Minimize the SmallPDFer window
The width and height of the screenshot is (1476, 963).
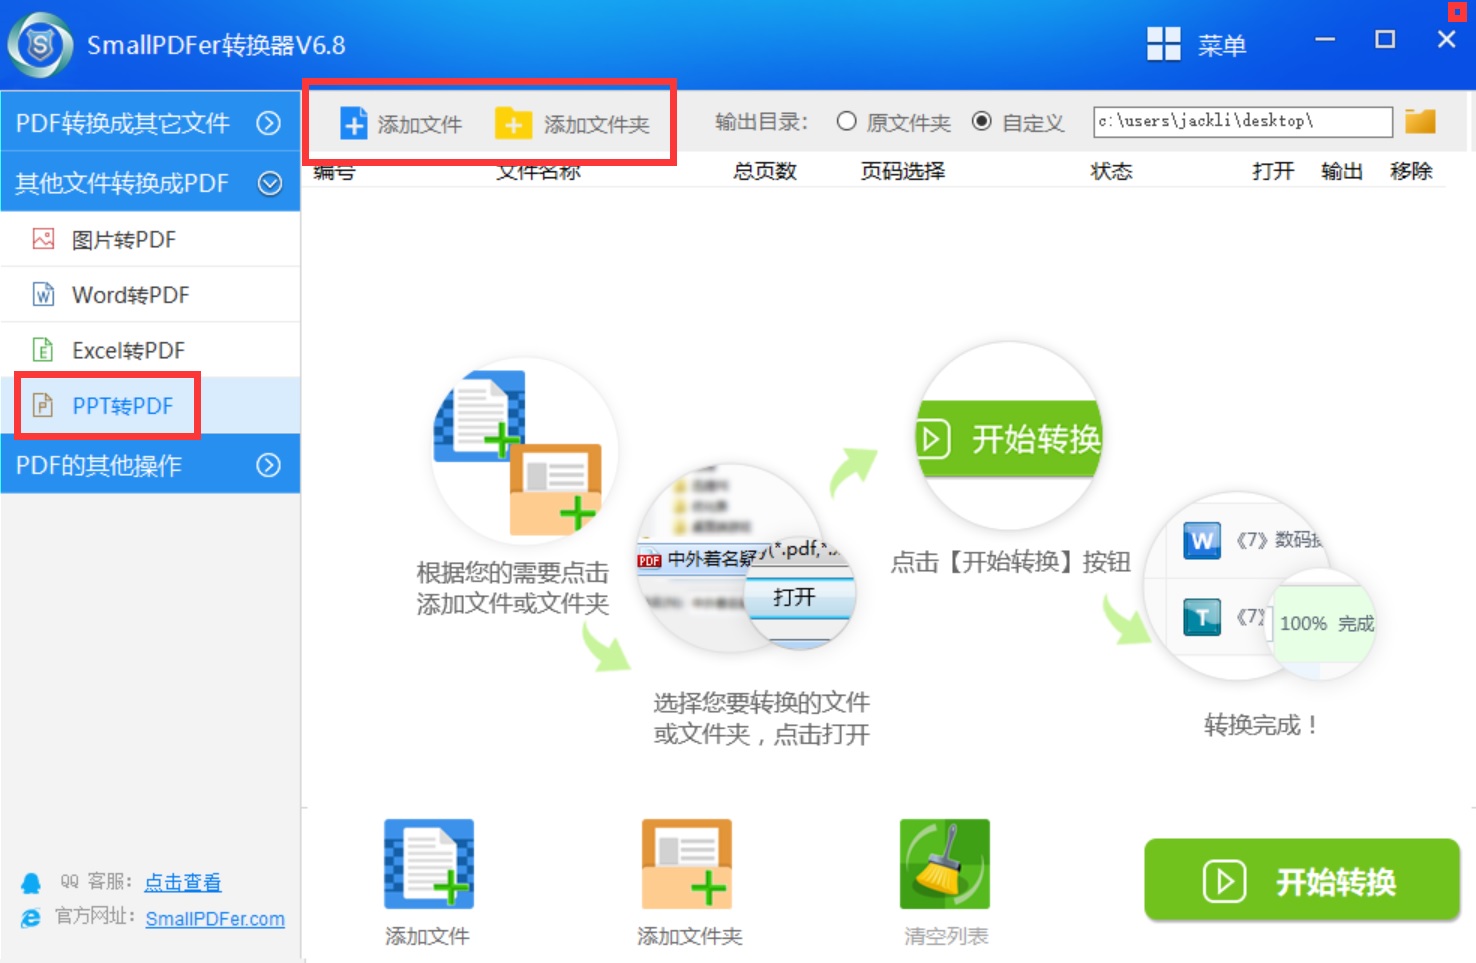pos(1325,40)
